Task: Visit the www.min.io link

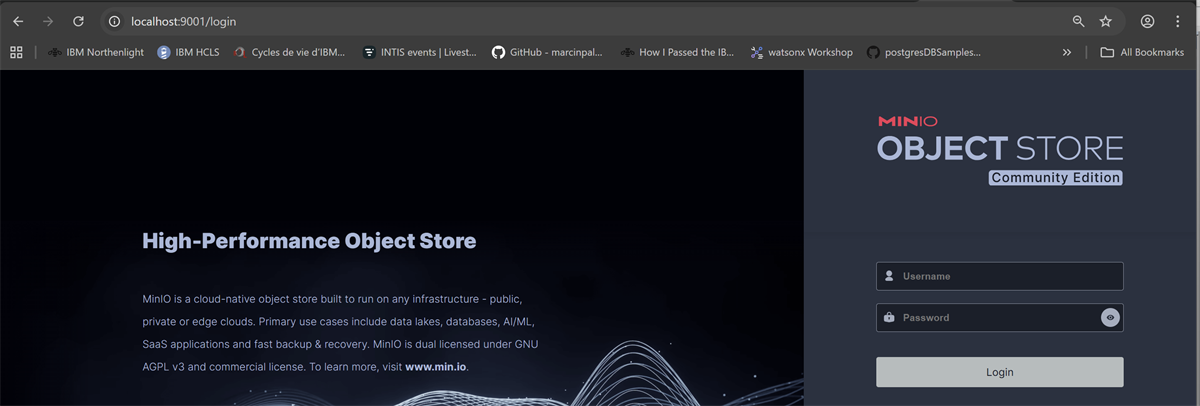Action: pos(435,367)
